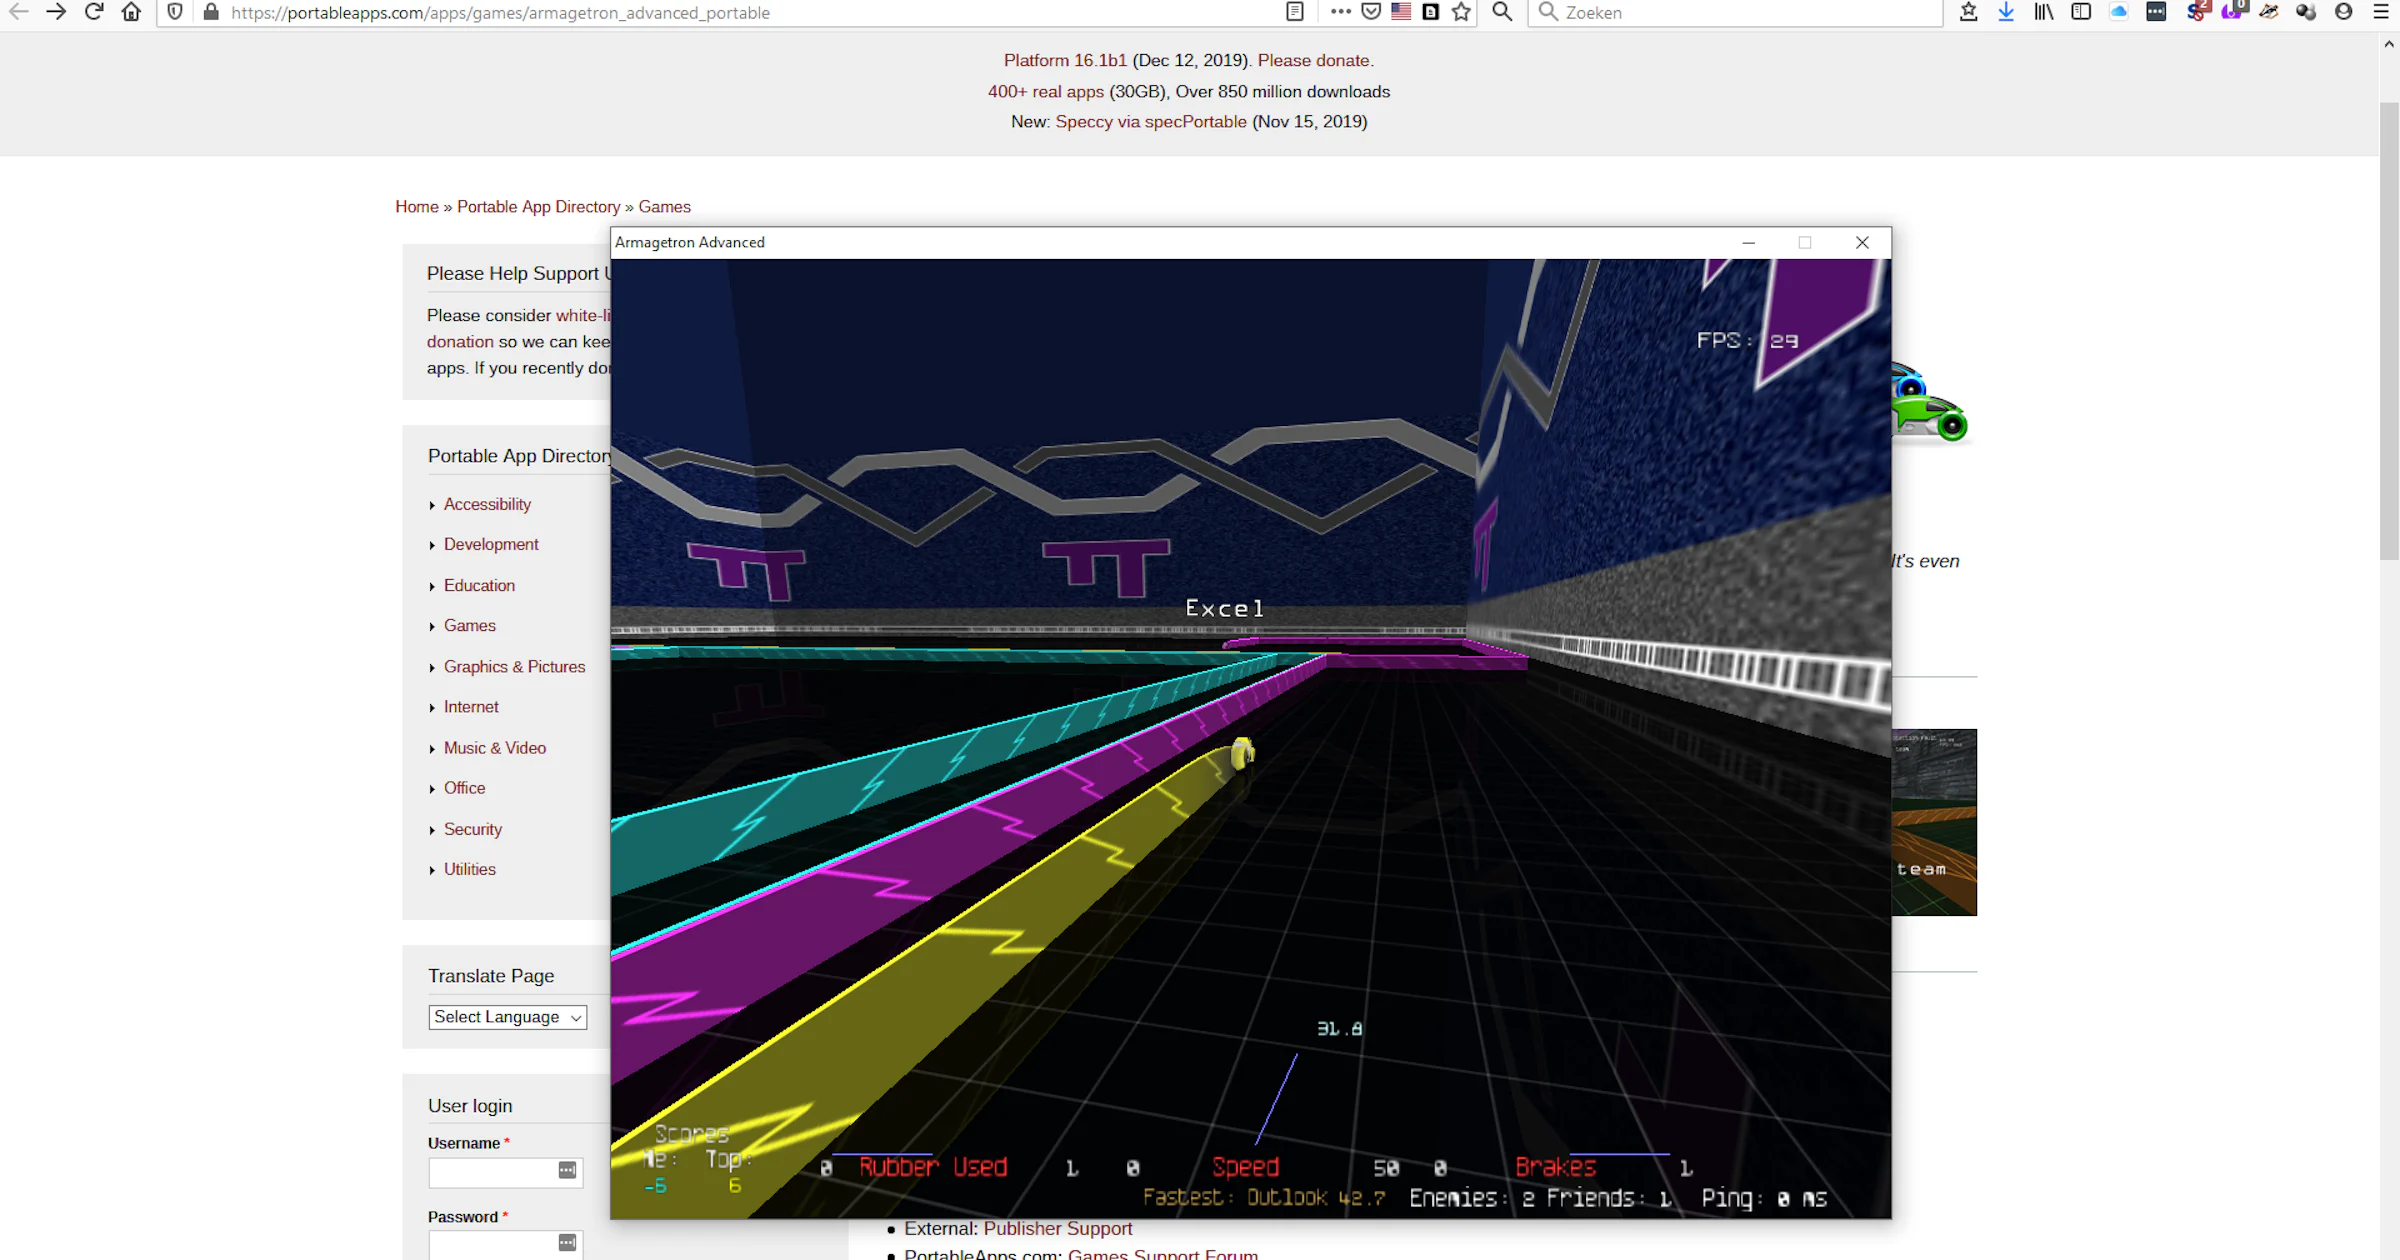Open the Select Language dropdown
This screenshot has width=2400, height=1260.
click(507, 1017)
